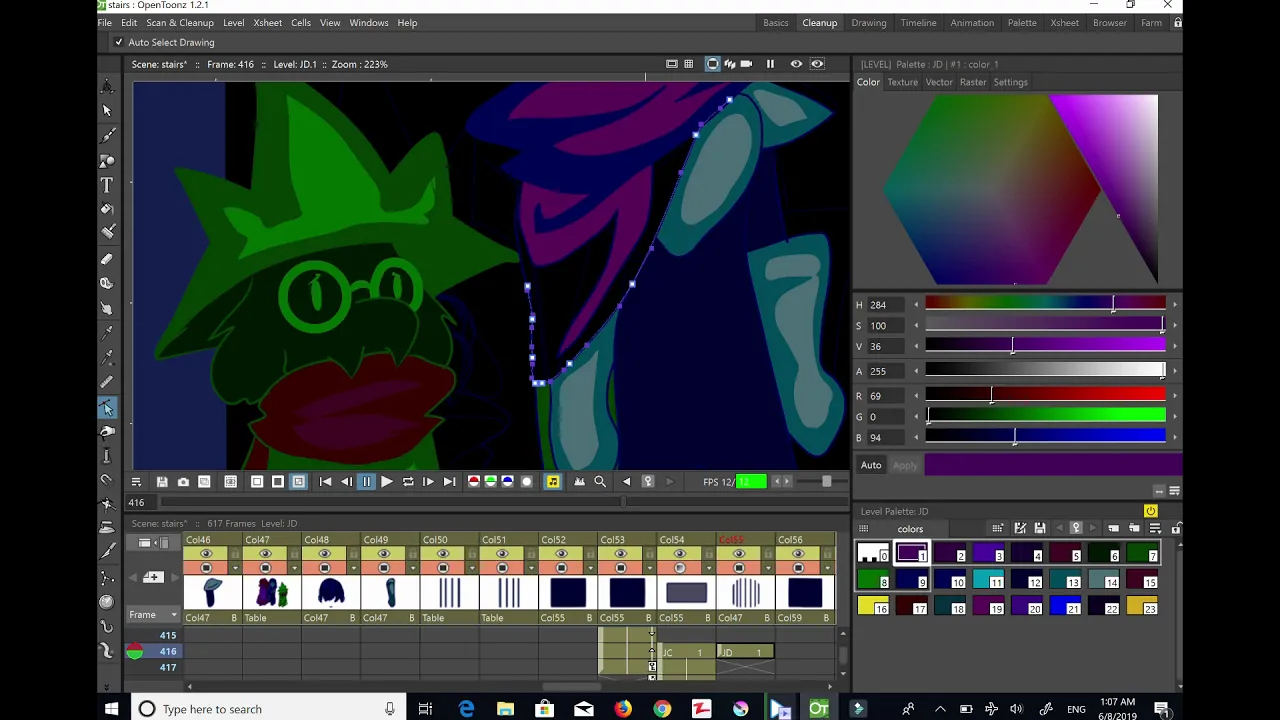Select the Magnet tool
The image size is (1280, 720).
(107, 480)
